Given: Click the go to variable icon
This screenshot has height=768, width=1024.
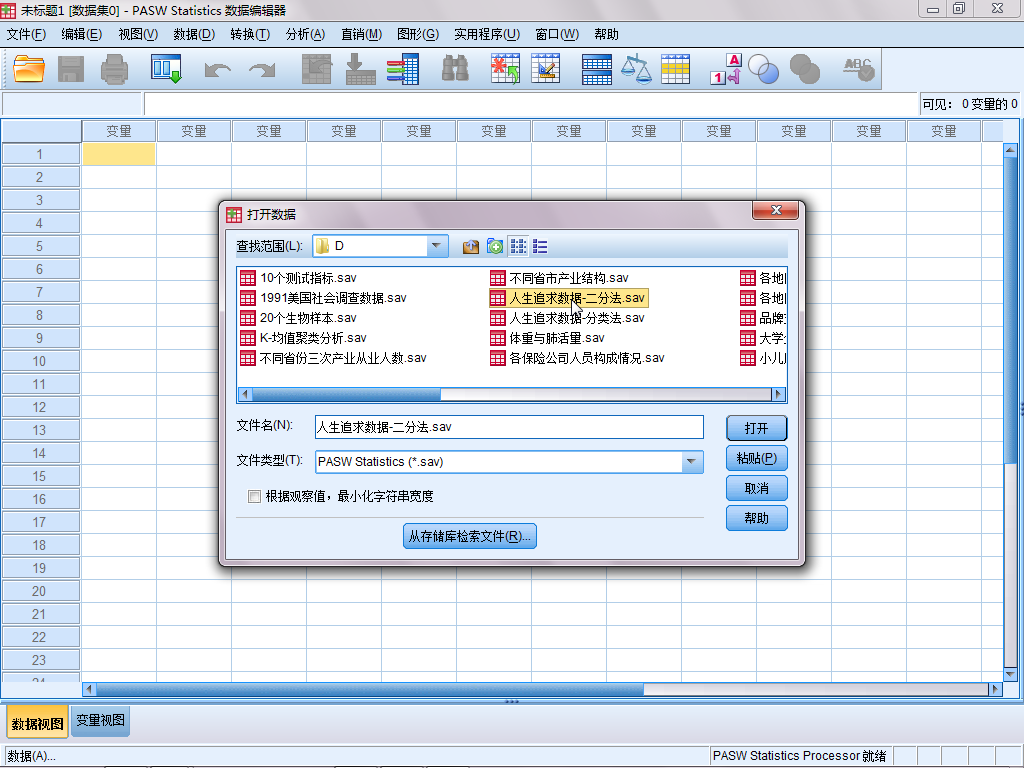Looking at the screenshot, I should 360,69.
